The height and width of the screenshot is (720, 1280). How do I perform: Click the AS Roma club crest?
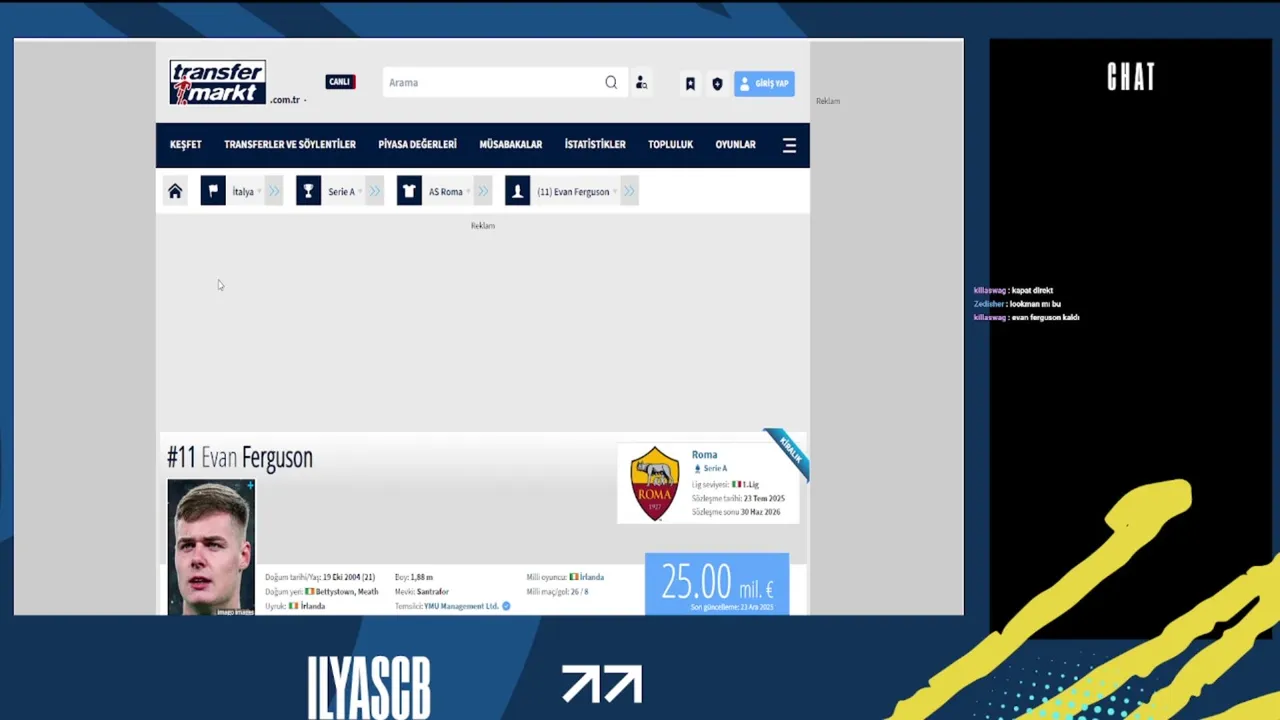[655, 484]
